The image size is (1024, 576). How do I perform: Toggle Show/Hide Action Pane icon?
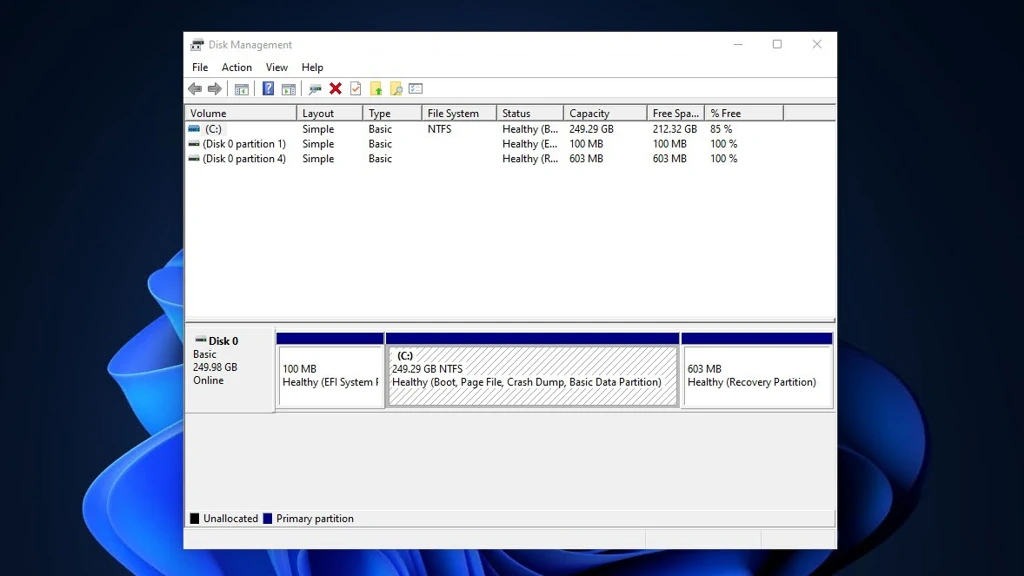[289, 89]
